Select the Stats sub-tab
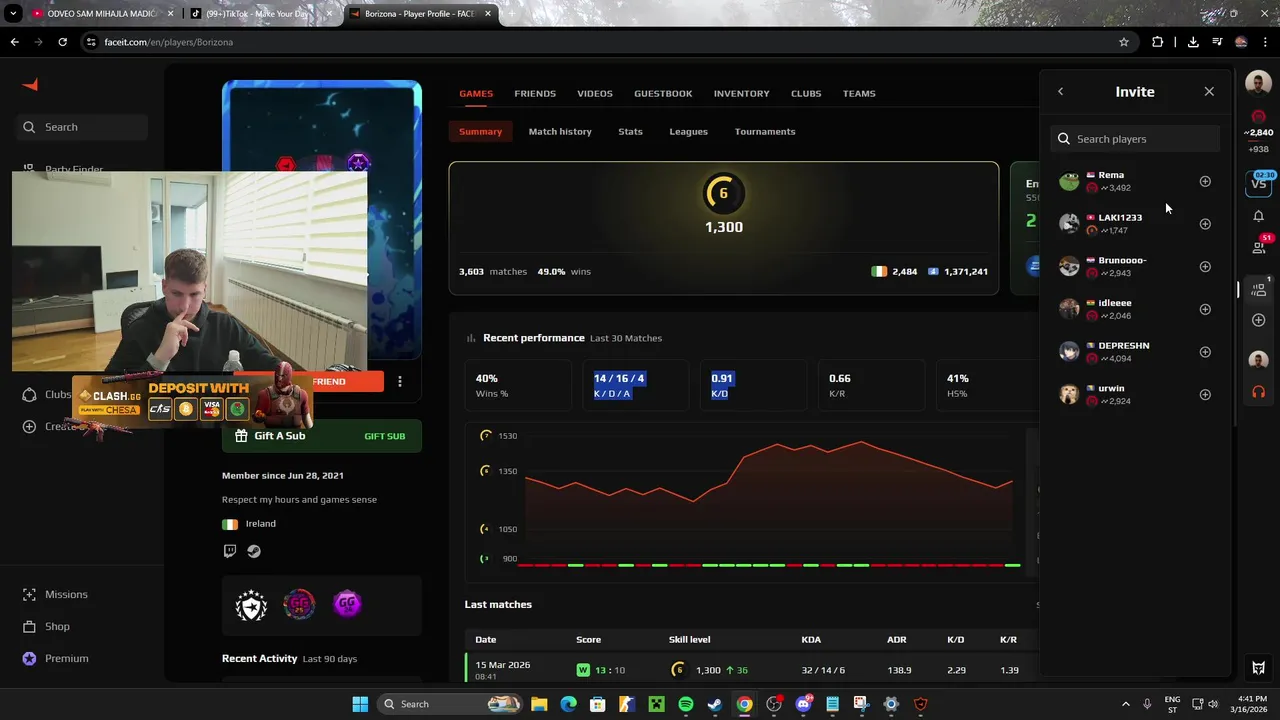The image size is (1280, 720). point(630,131)
